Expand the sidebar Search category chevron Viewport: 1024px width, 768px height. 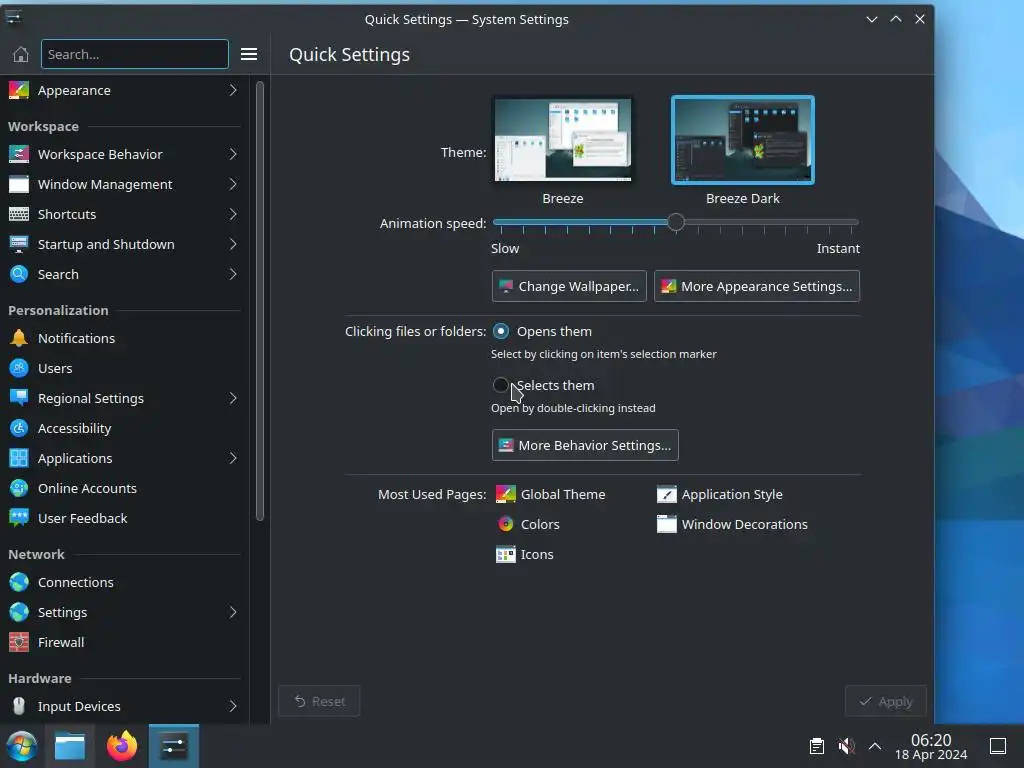click(x=233, y=274)
